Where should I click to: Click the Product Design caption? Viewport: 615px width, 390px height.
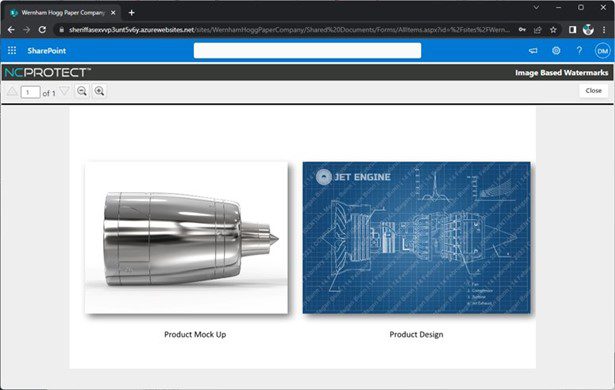416,334
